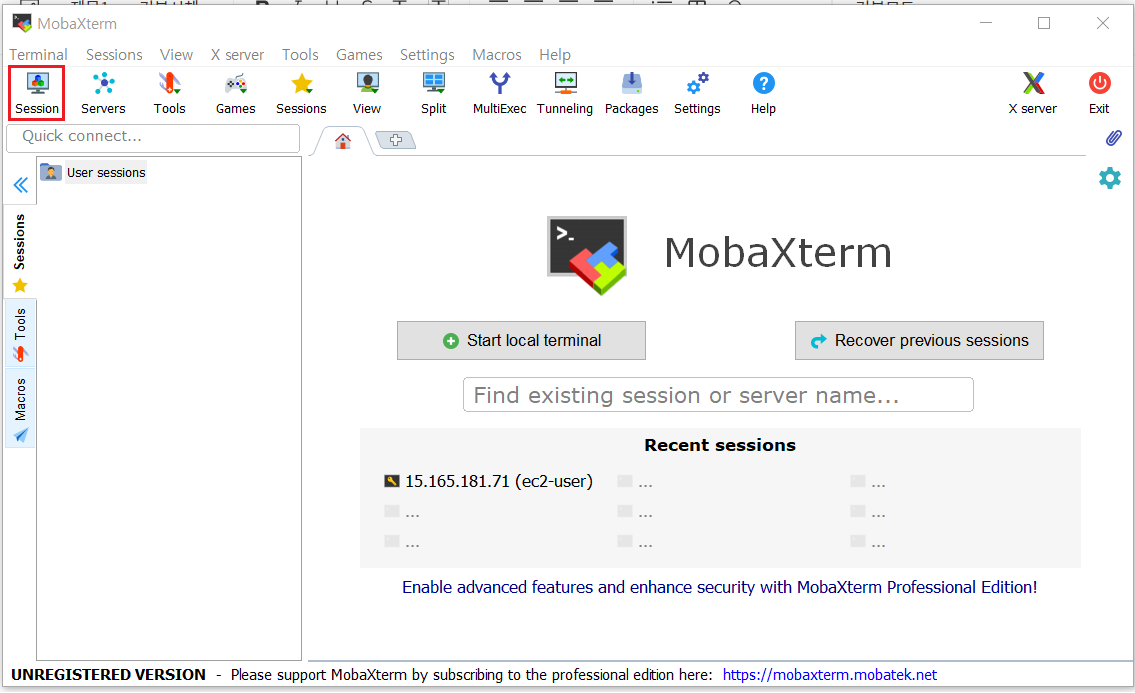Screen dimensions: 1135x693
Task: Open a new tab with plus tab
Action: (x=396, y=140)
